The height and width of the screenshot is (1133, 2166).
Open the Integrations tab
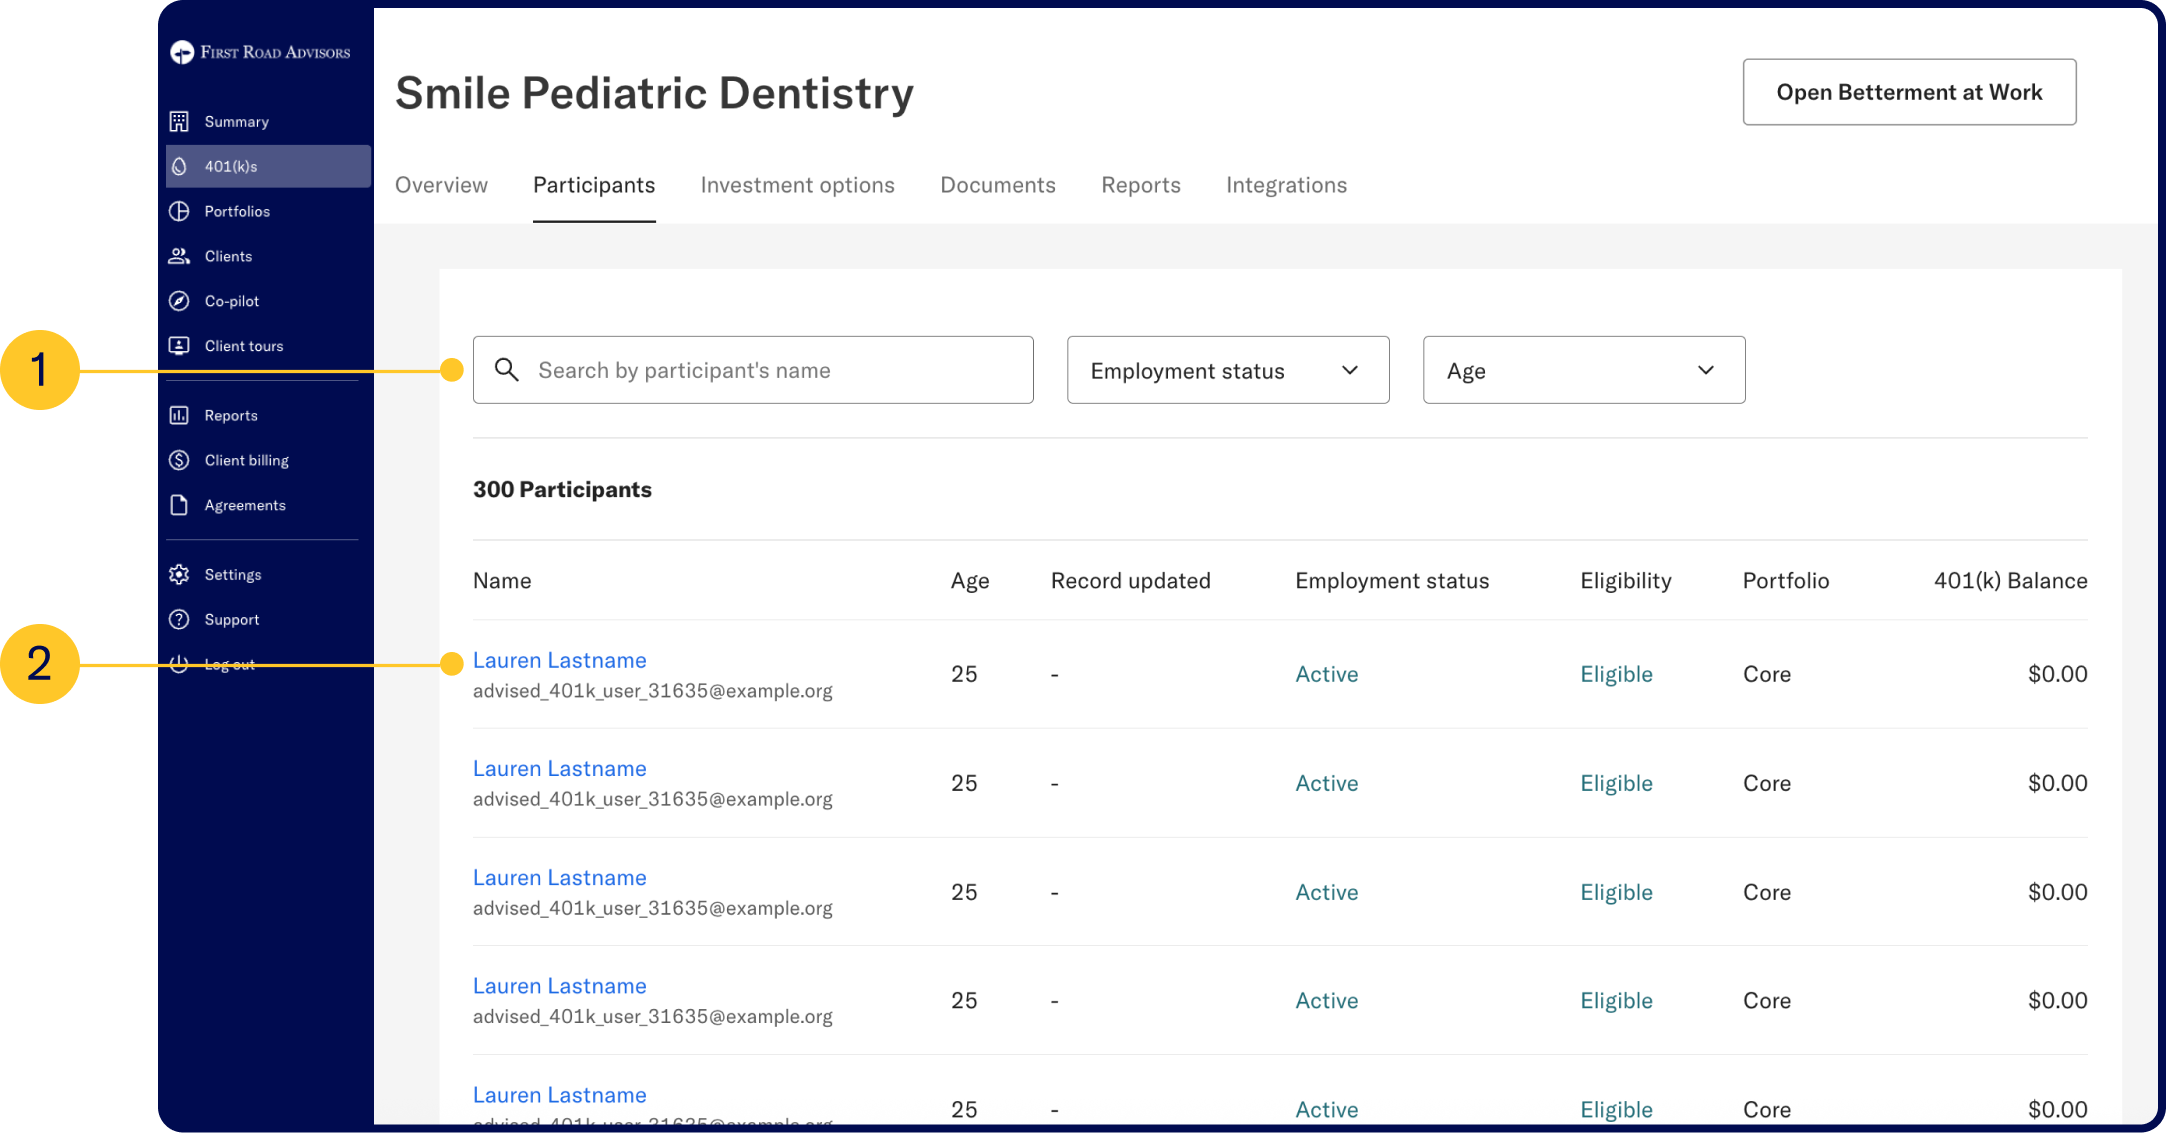coord(1286,185)
